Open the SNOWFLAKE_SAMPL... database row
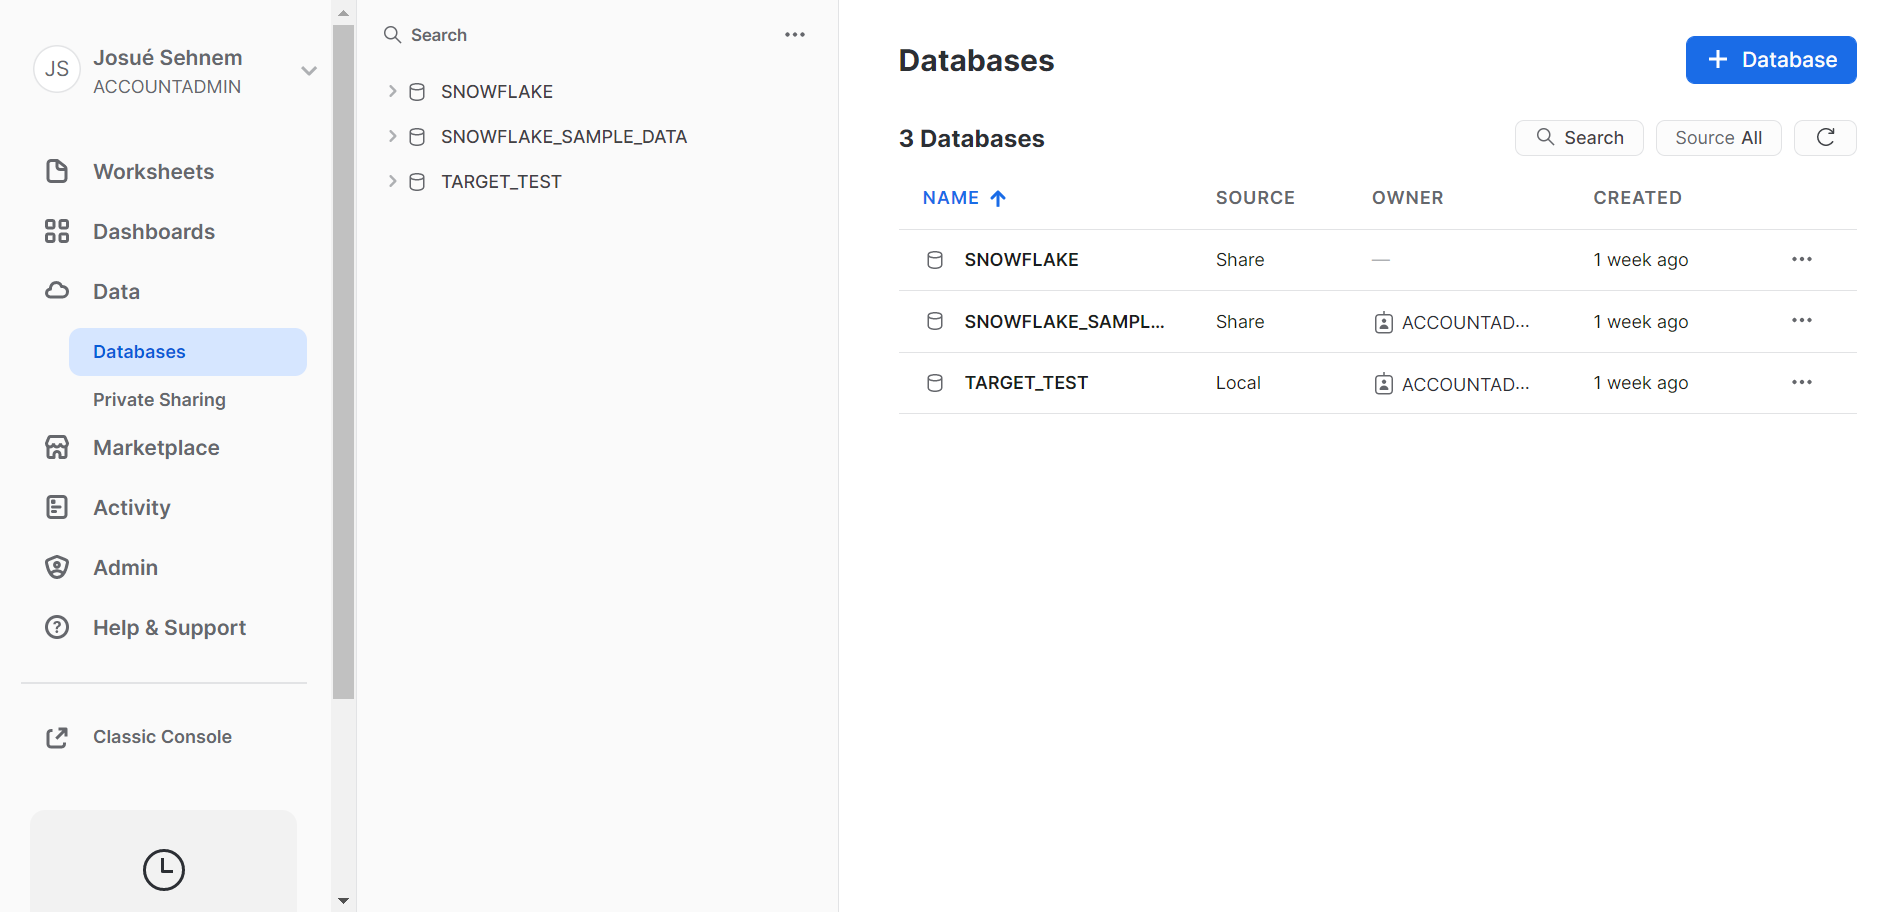Viewport: 1903px width, 912px height. tap(1378, 322)
